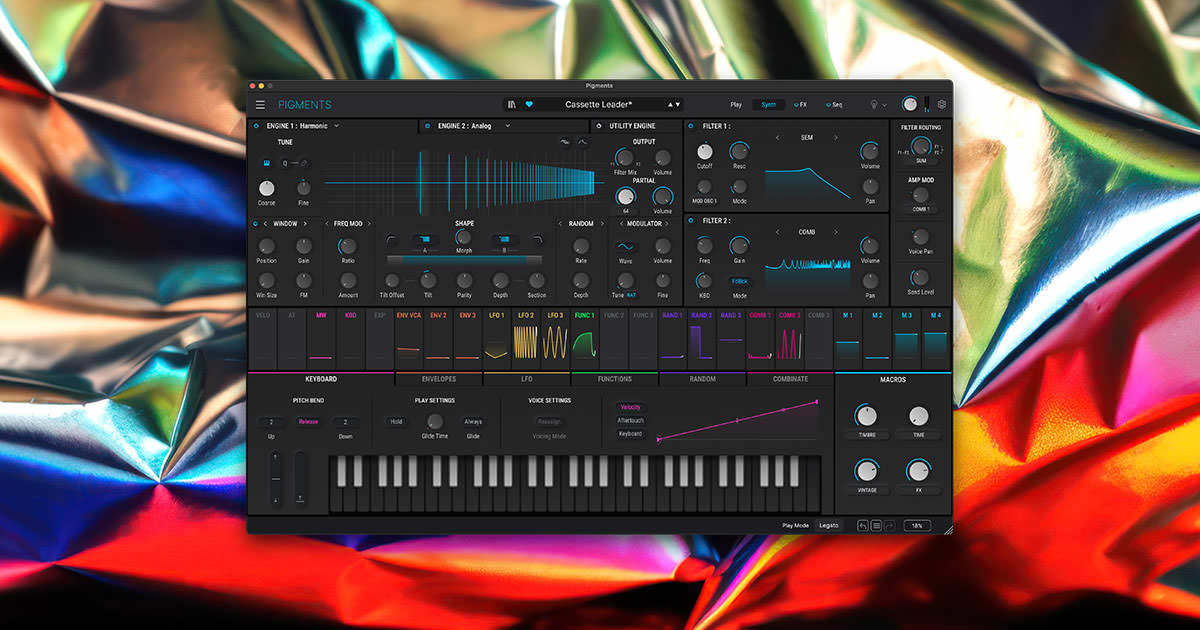Image resolution: width=1200 pixels, height=630 pixels.
Task: Click the left curve-view icon above the spectrum display
Action: (565, 142)
